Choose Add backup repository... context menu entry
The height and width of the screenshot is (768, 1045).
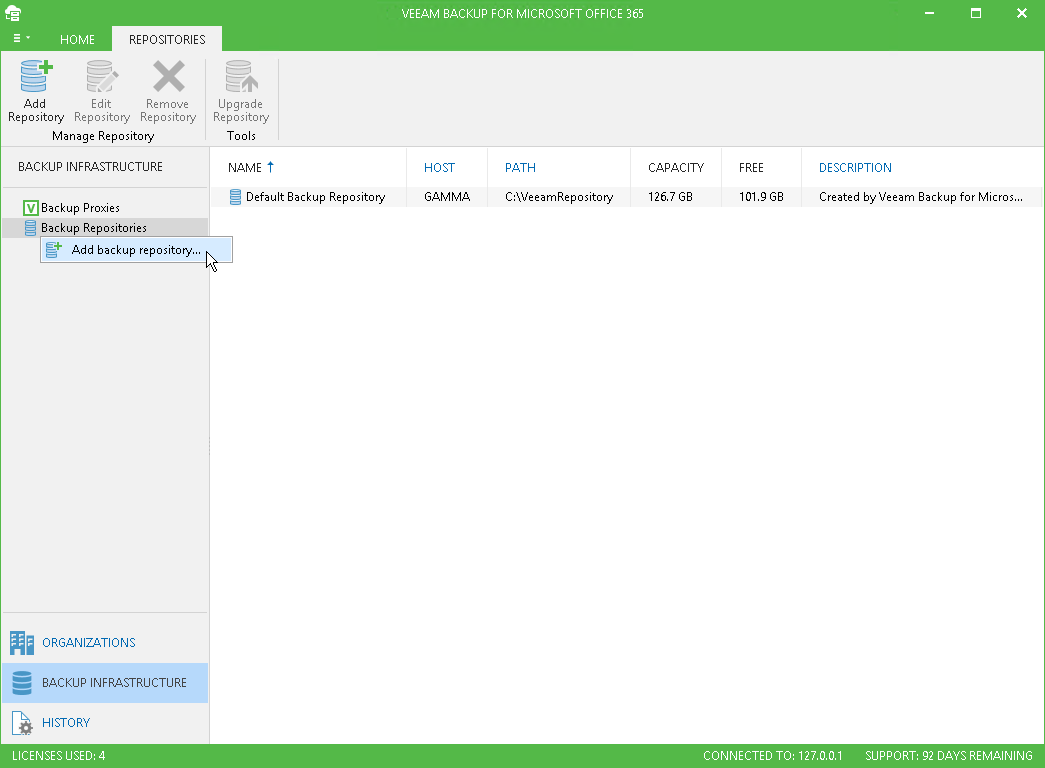tap(136, 250)
